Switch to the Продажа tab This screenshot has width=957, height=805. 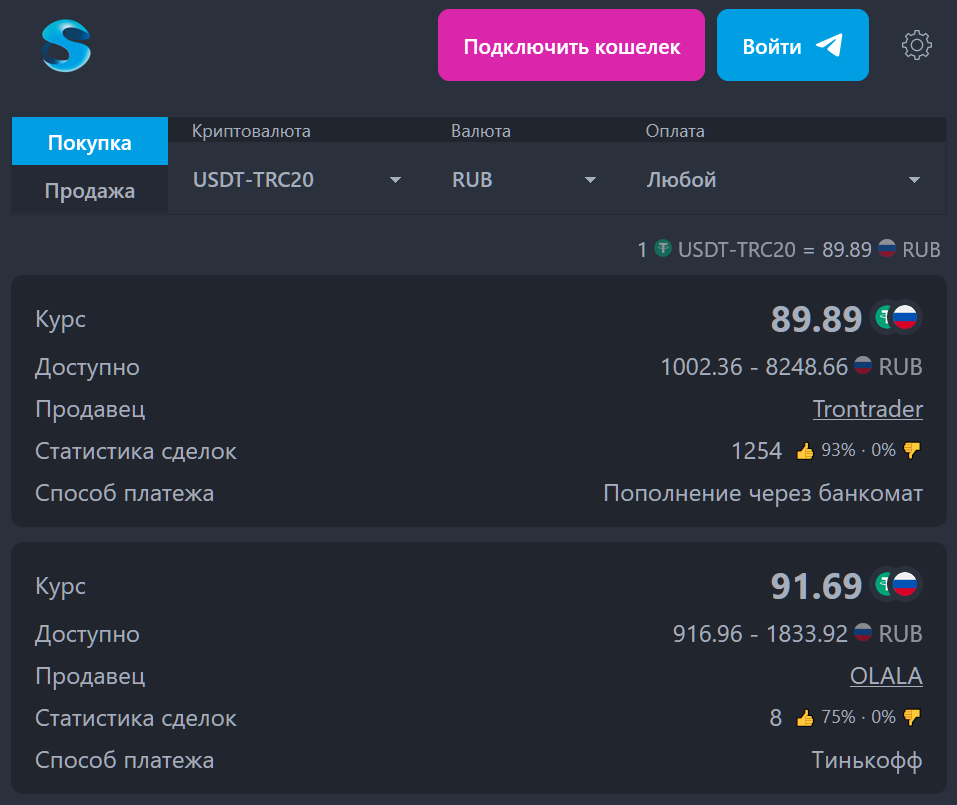pyautogui.click(x=90, y=190)
